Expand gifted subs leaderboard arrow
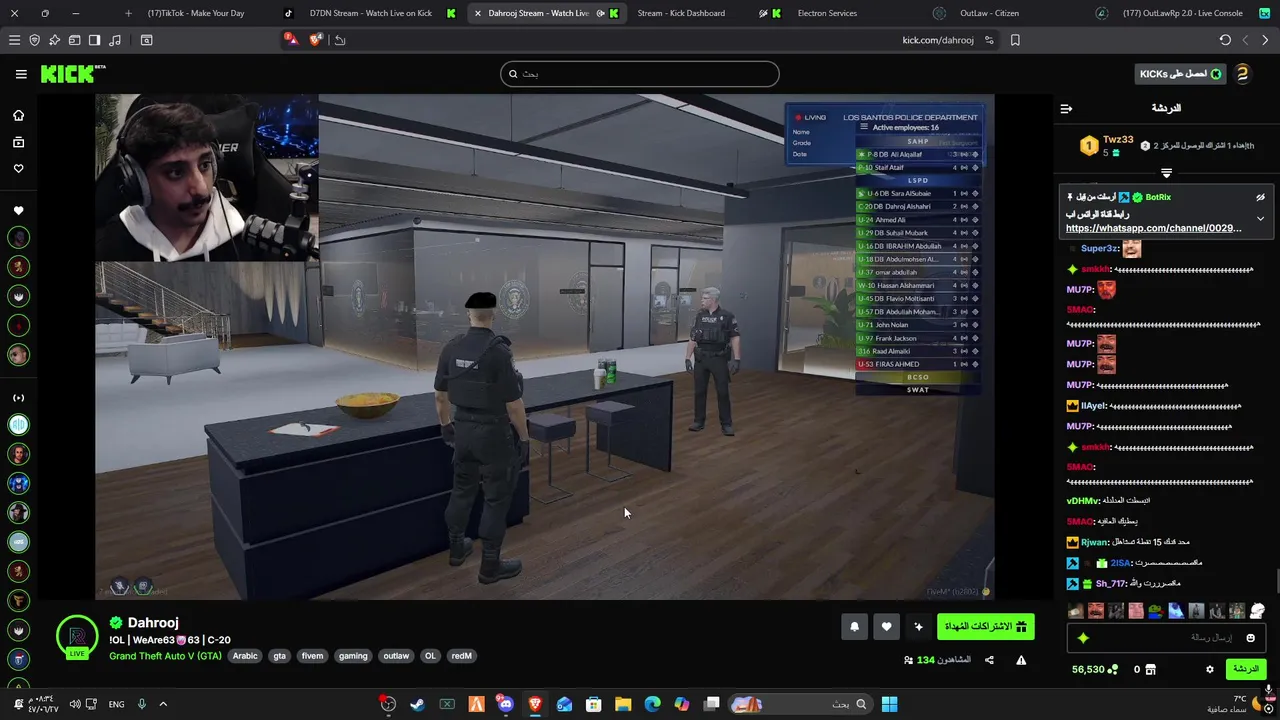 (x=1166, y=173)
